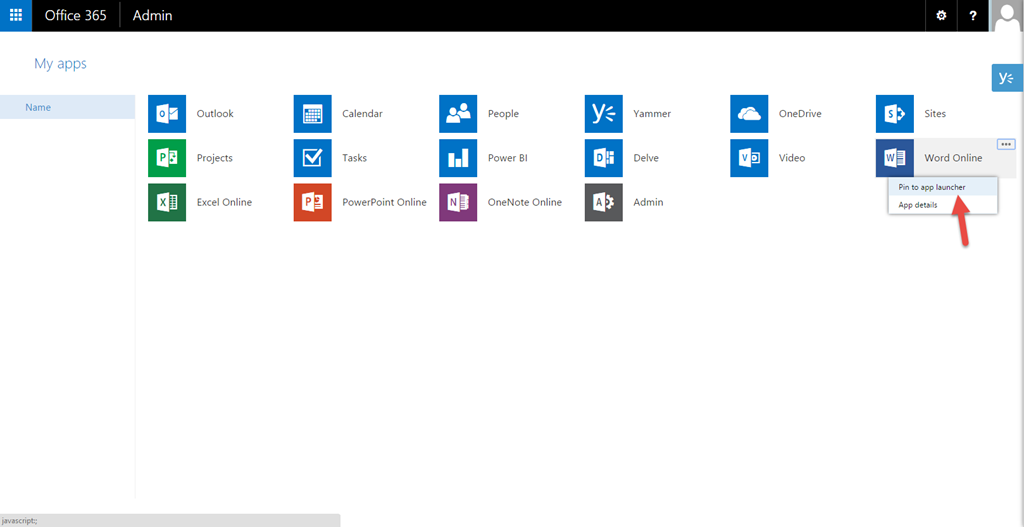Open the Tasks app tile icon
Image resolution: width=1024 pixels, height=527 pixels.
[313, 158]
